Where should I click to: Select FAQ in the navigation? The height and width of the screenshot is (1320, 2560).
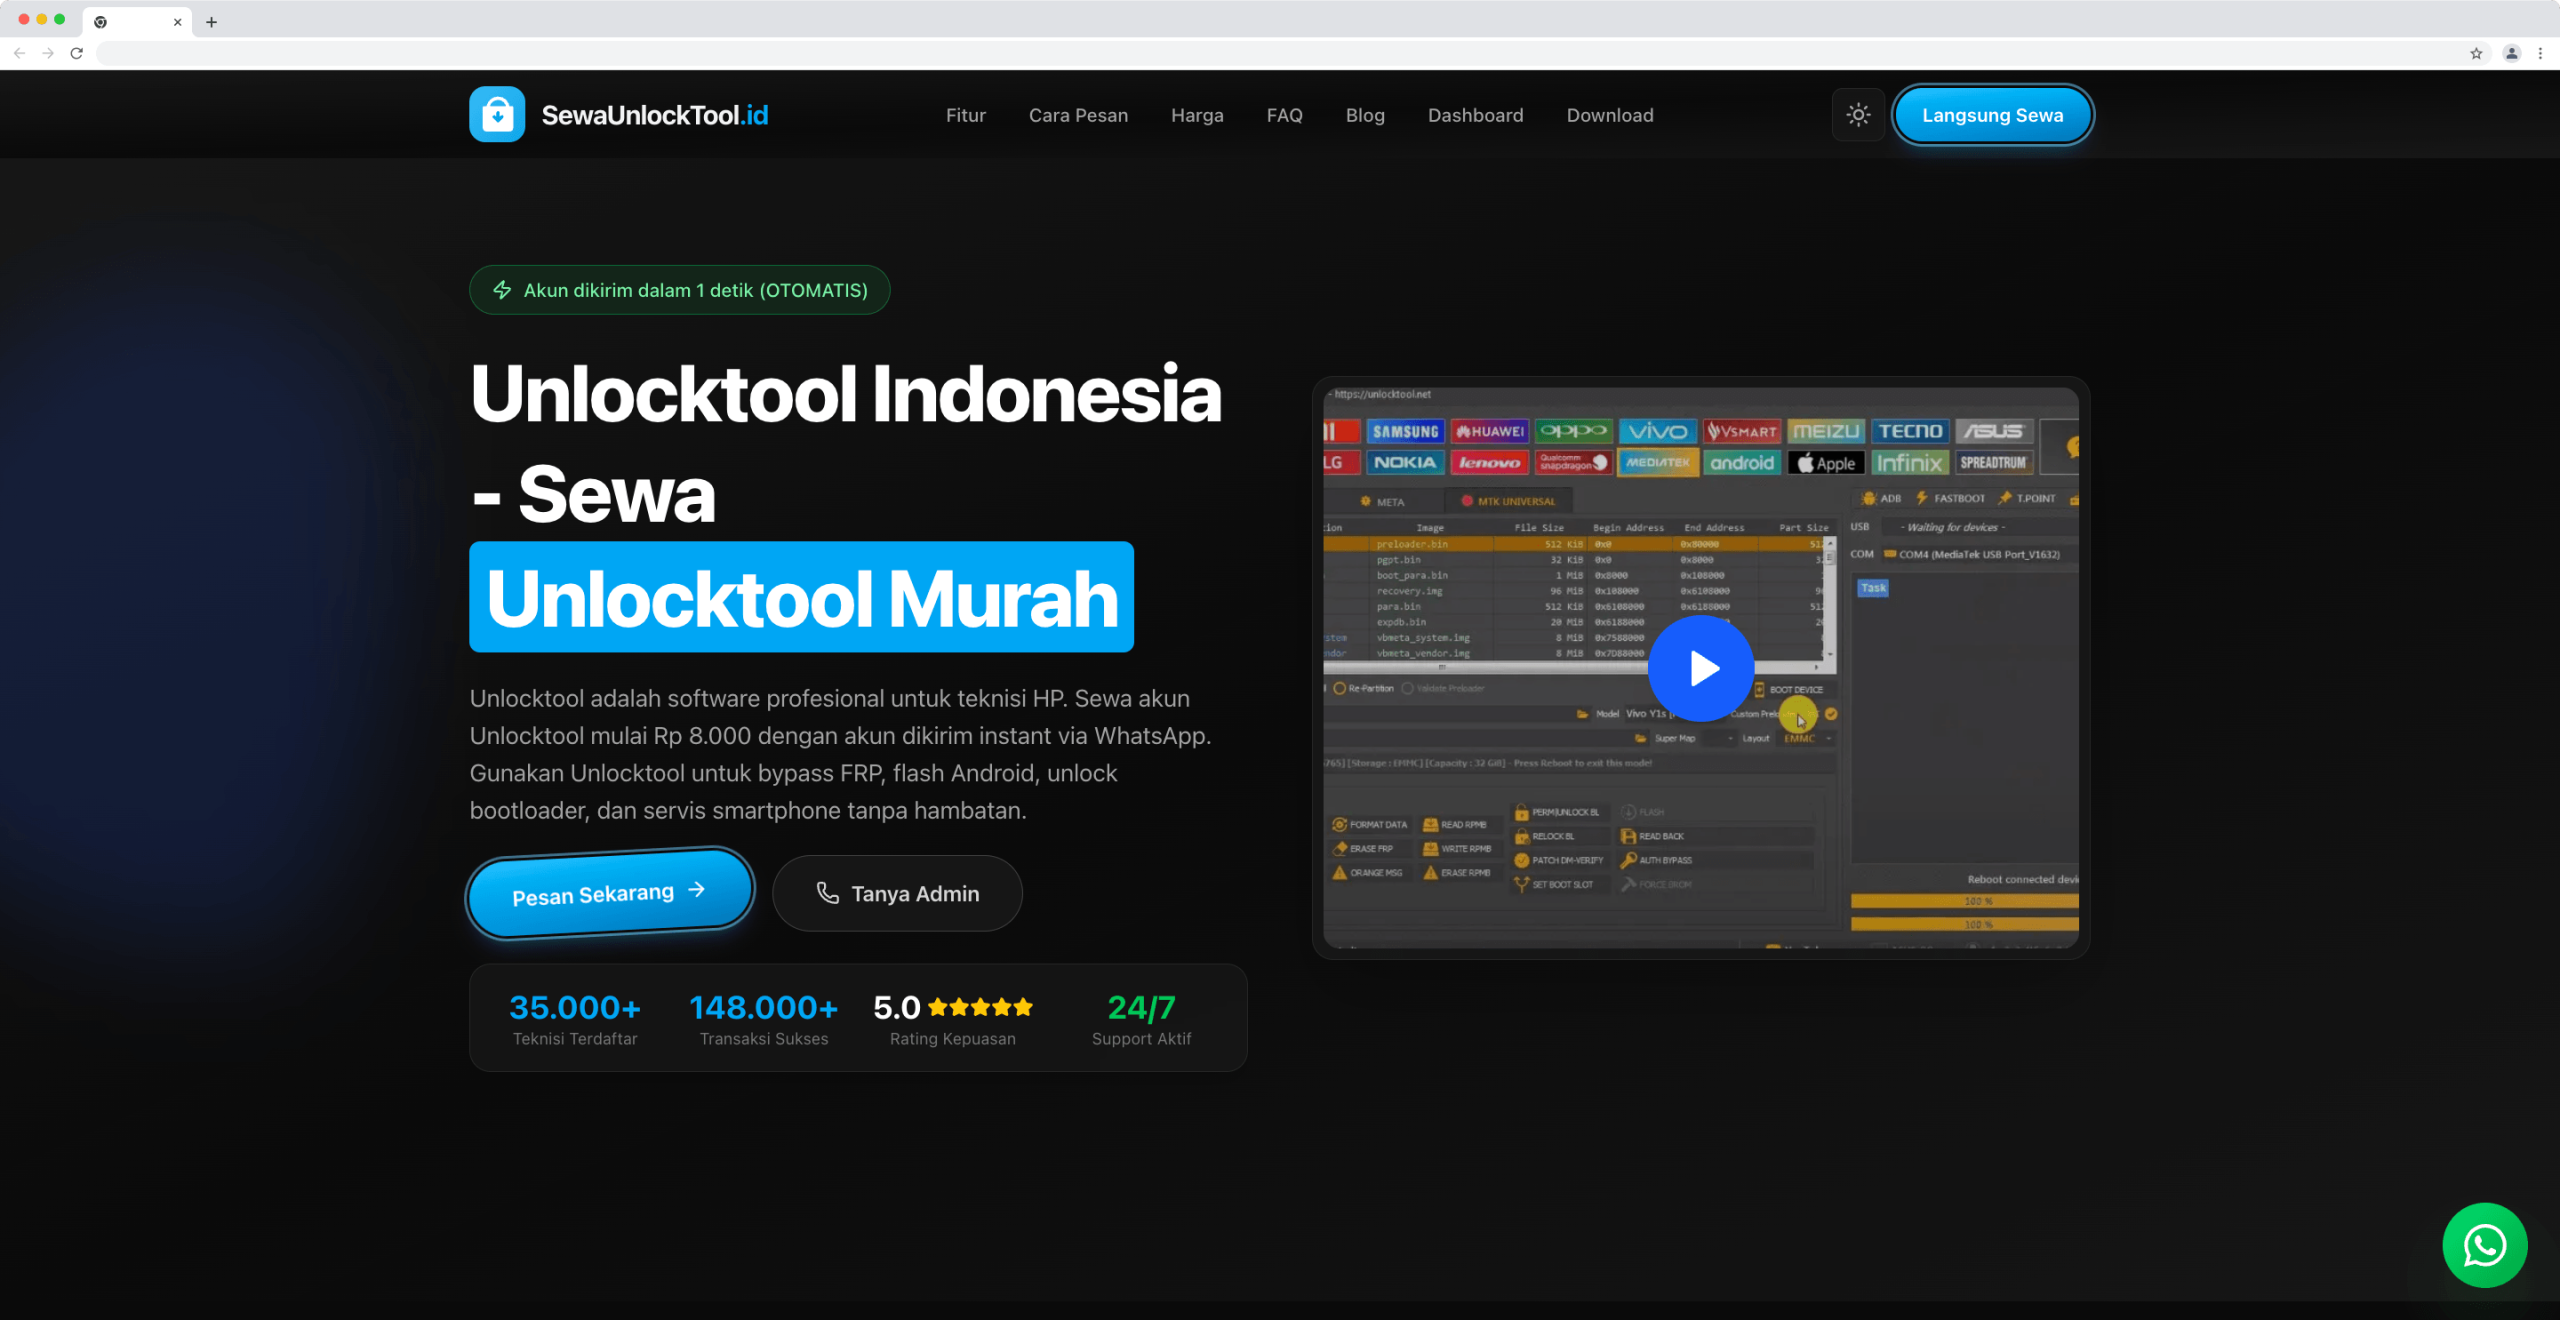point(1284,115)
